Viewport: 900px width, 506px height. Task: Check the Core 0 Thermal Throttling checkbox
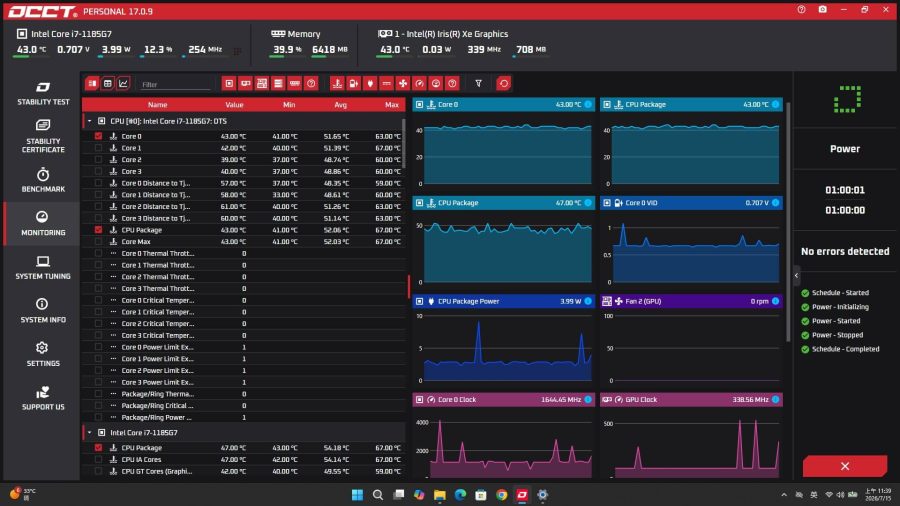pyautogui.click(x=98, y=253)
